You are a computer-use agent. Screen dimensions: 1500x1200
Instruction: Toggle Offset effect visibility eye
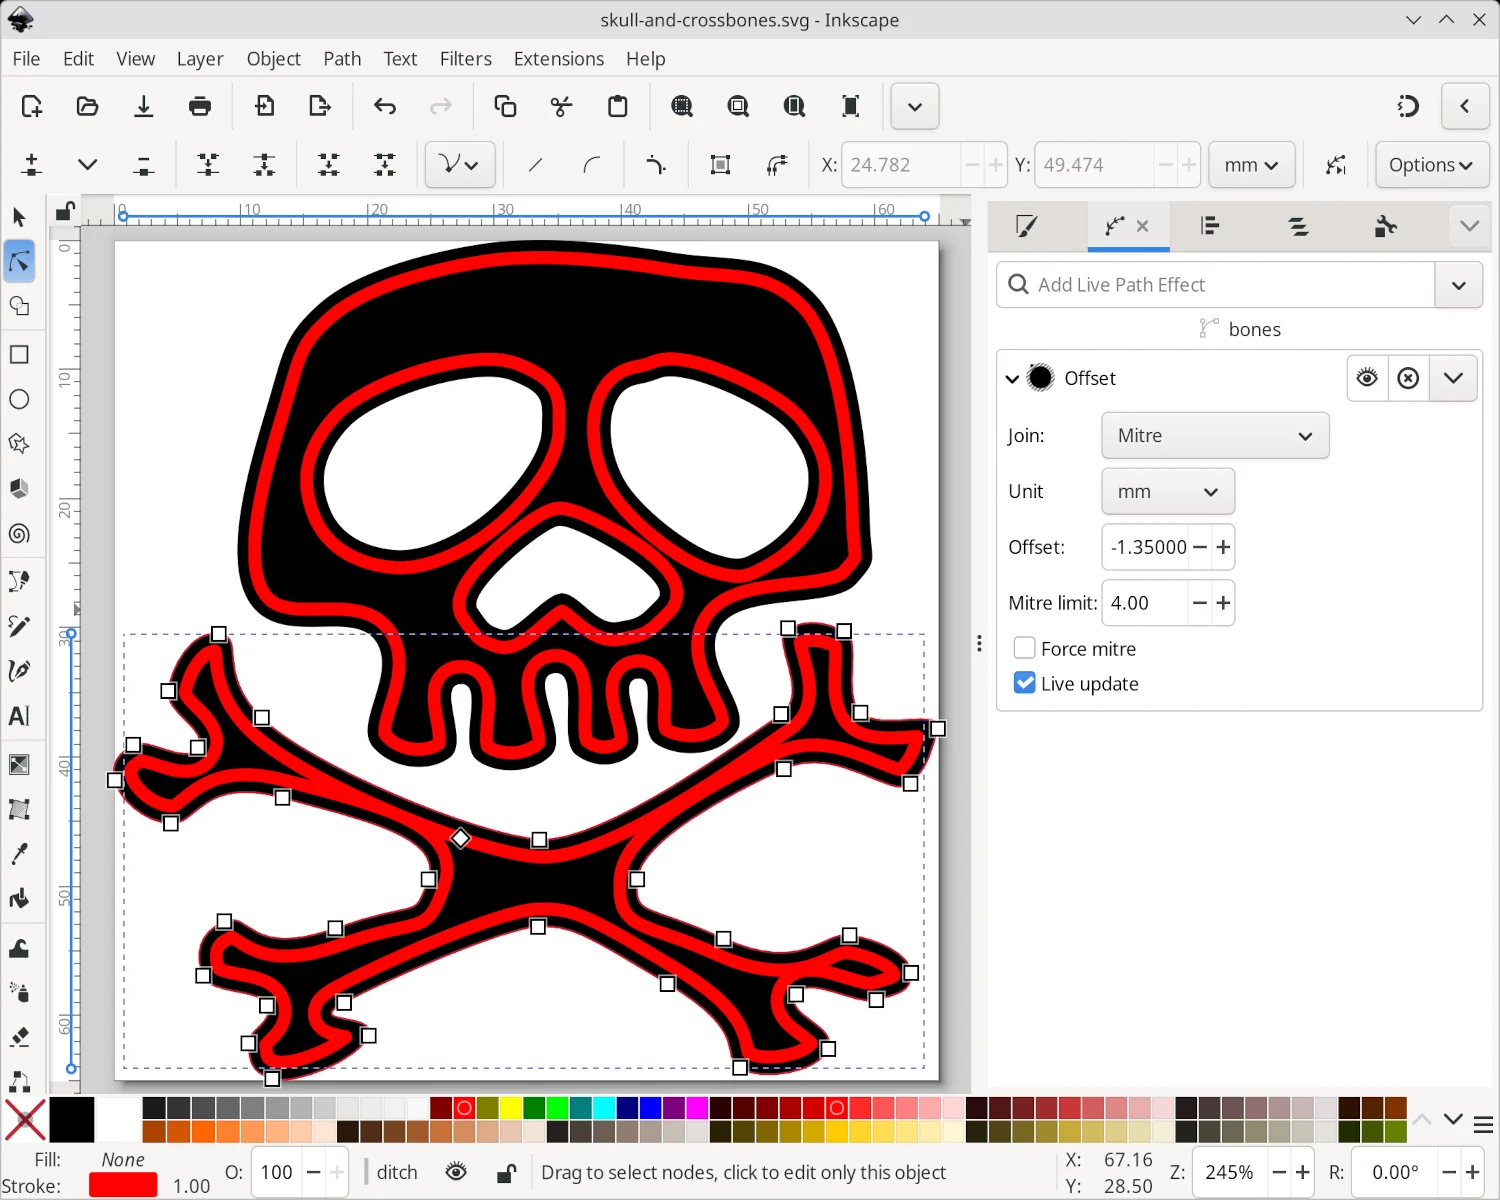[x=1367, y=378]
